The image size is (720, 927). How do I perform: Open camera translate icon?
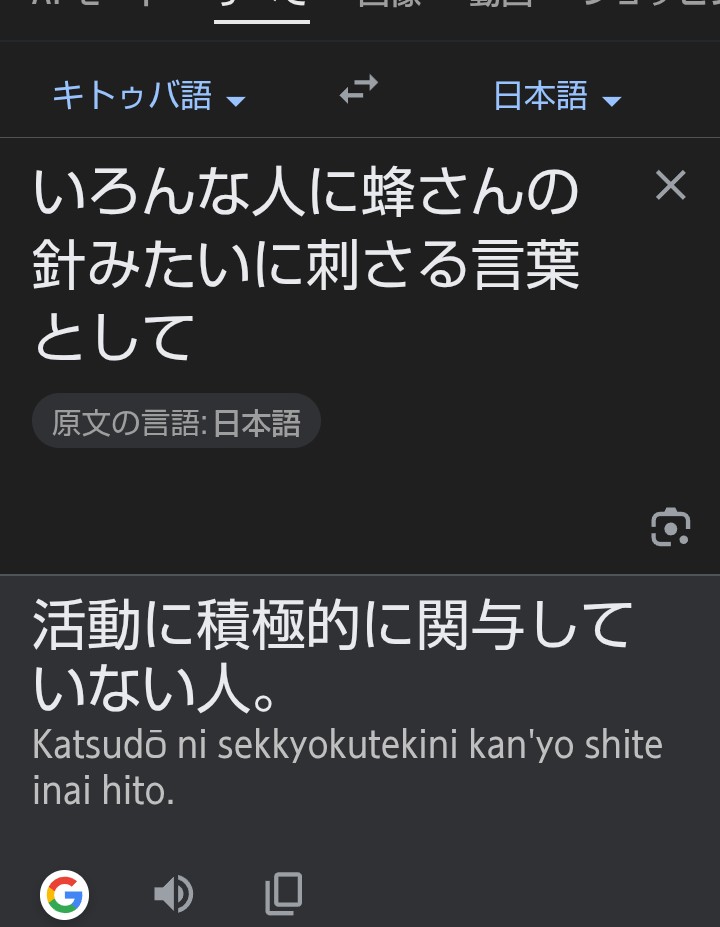coord(670,527)
